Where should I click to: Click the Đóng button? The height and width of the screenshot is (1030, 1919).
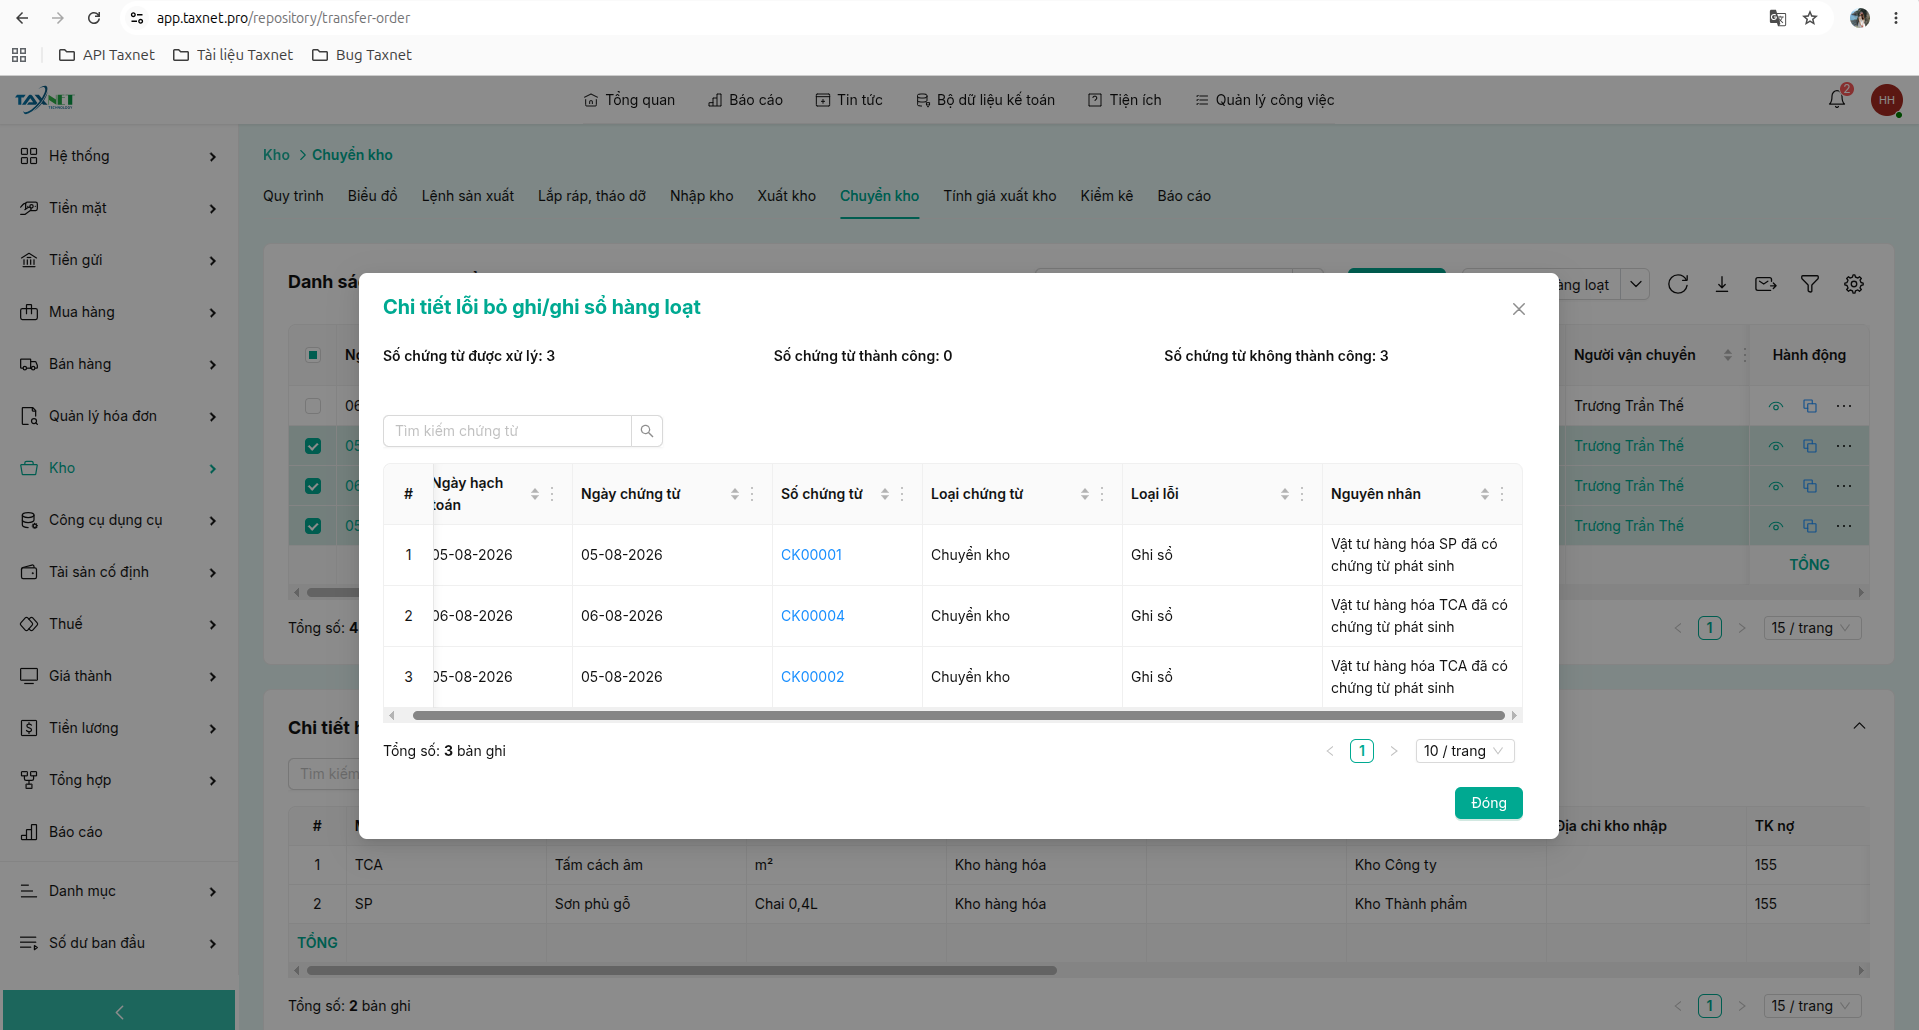point(1489,803)
